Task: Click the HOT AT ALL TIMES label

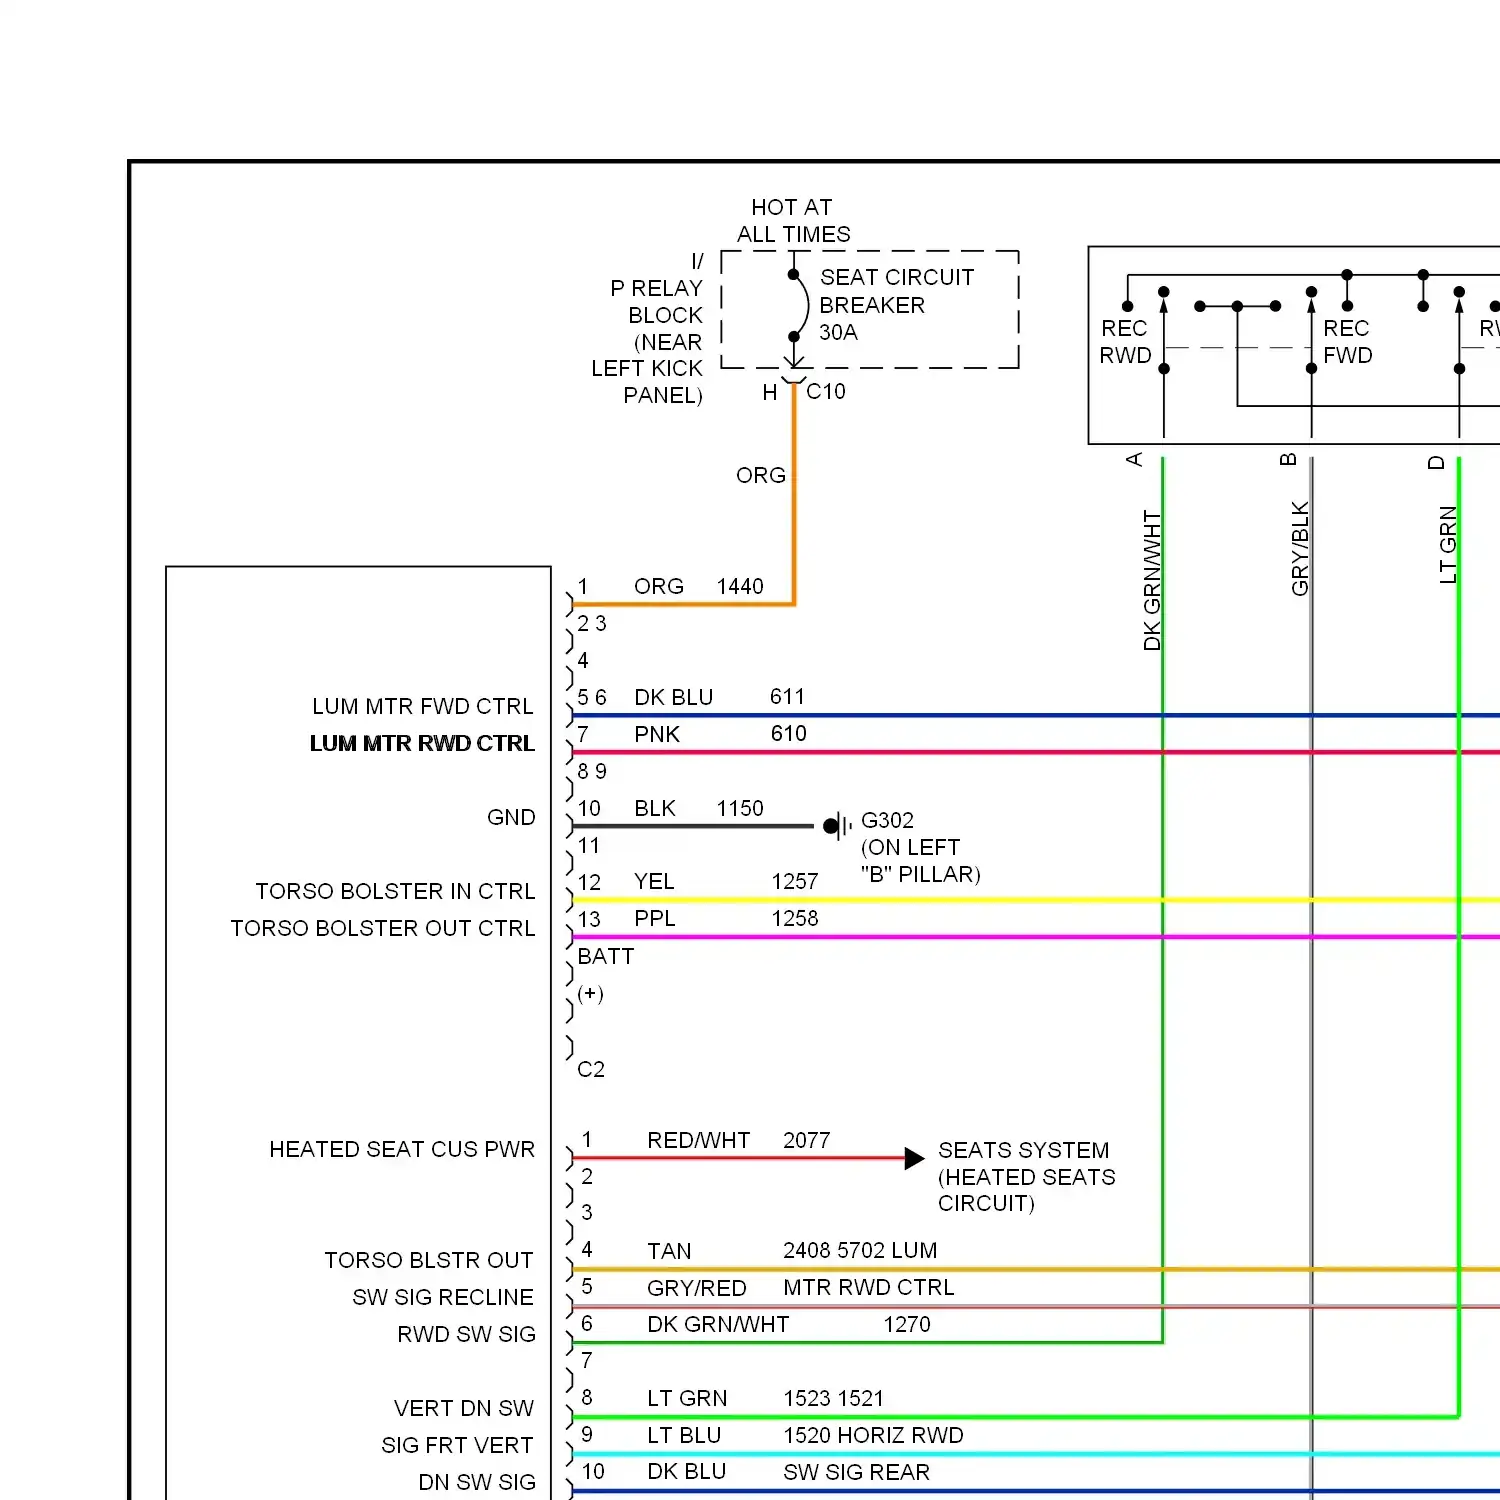Action: (x=794, y=221)
